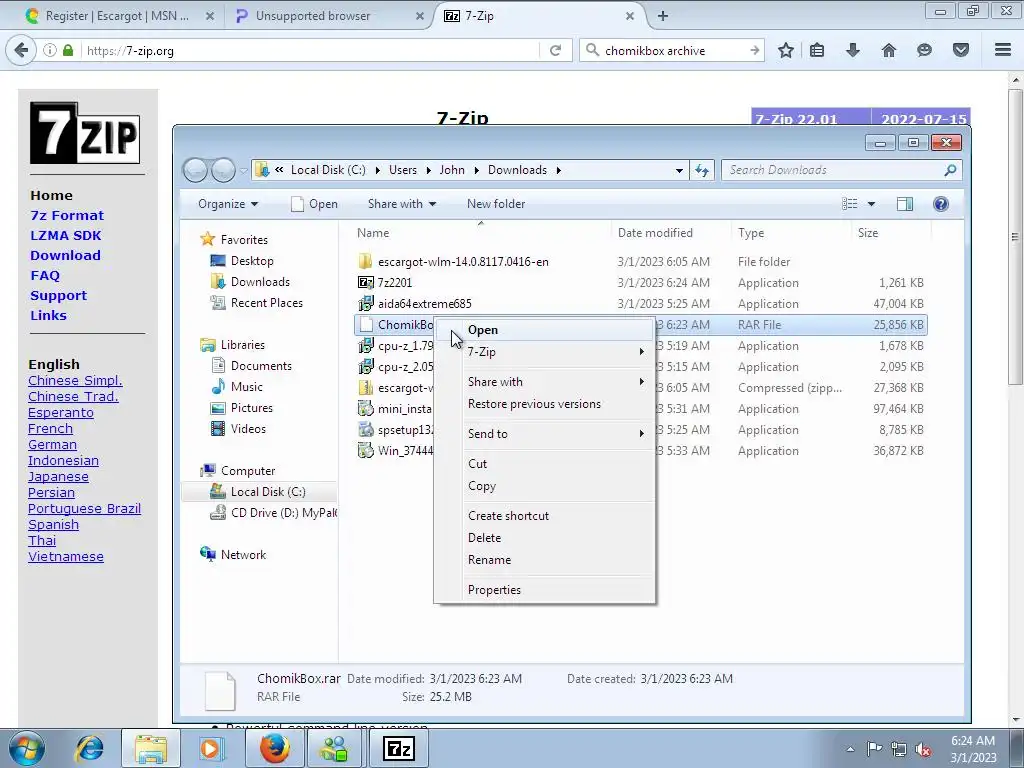This screenshot has height=768, width=1024.
Task: Click the Search Downloads field
Action: [x=841, y=170]
